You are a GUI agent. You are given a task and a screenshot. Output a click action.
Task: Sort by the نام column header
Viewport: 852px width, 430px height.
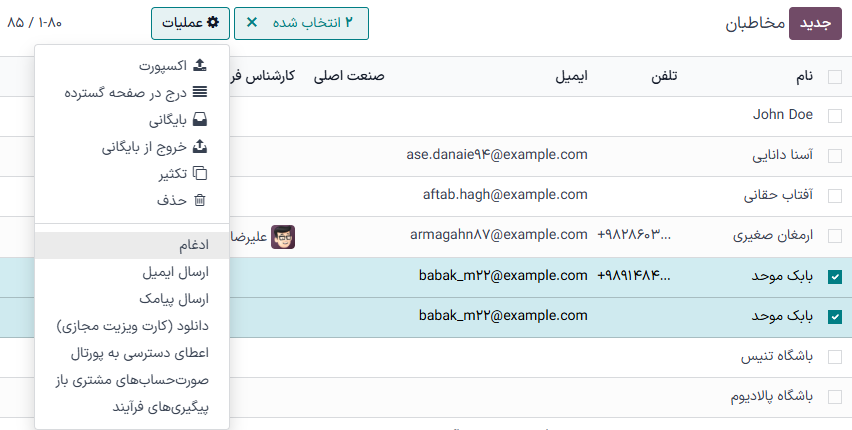click(x=803, y=76)
